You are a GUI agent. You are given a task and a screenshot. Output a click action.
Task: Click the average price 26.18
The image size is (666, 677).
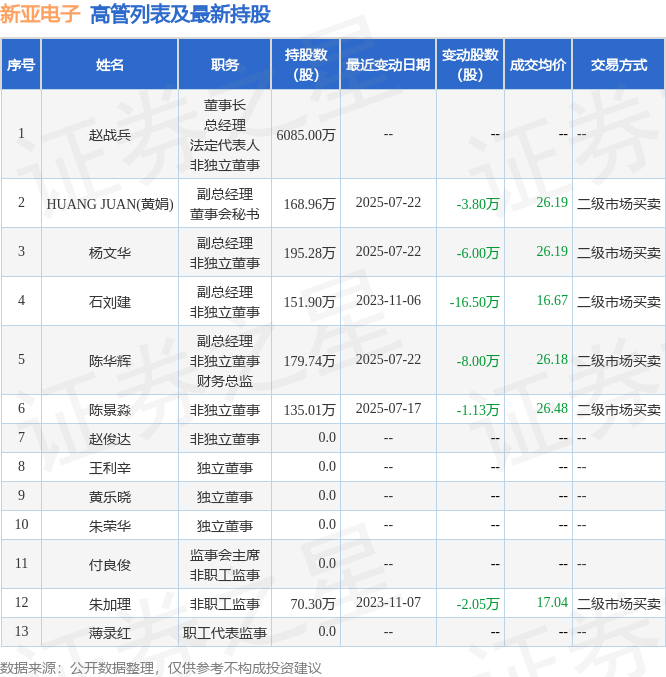point(552,359)
